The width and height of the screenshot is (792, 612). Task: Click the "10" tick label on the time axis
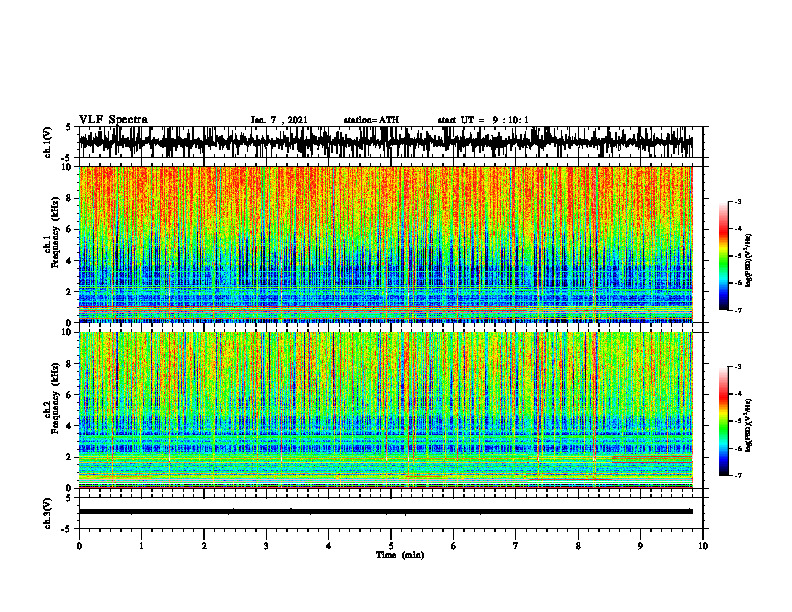pyautogui.click(x=703, y=546)
